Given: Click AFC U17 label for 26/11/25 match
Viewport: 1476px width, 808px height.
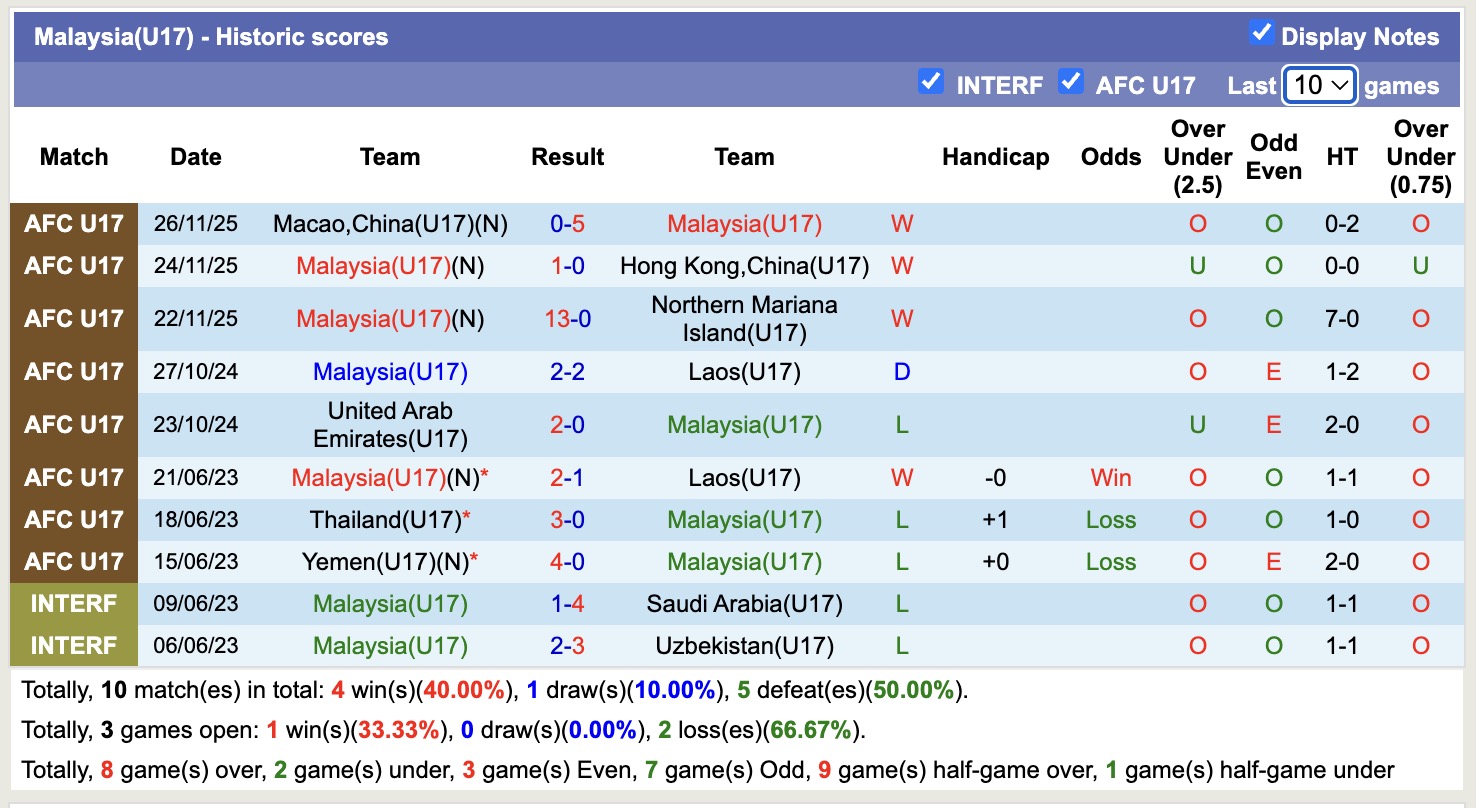Looking at the screenshot, I should pos(74,224).
